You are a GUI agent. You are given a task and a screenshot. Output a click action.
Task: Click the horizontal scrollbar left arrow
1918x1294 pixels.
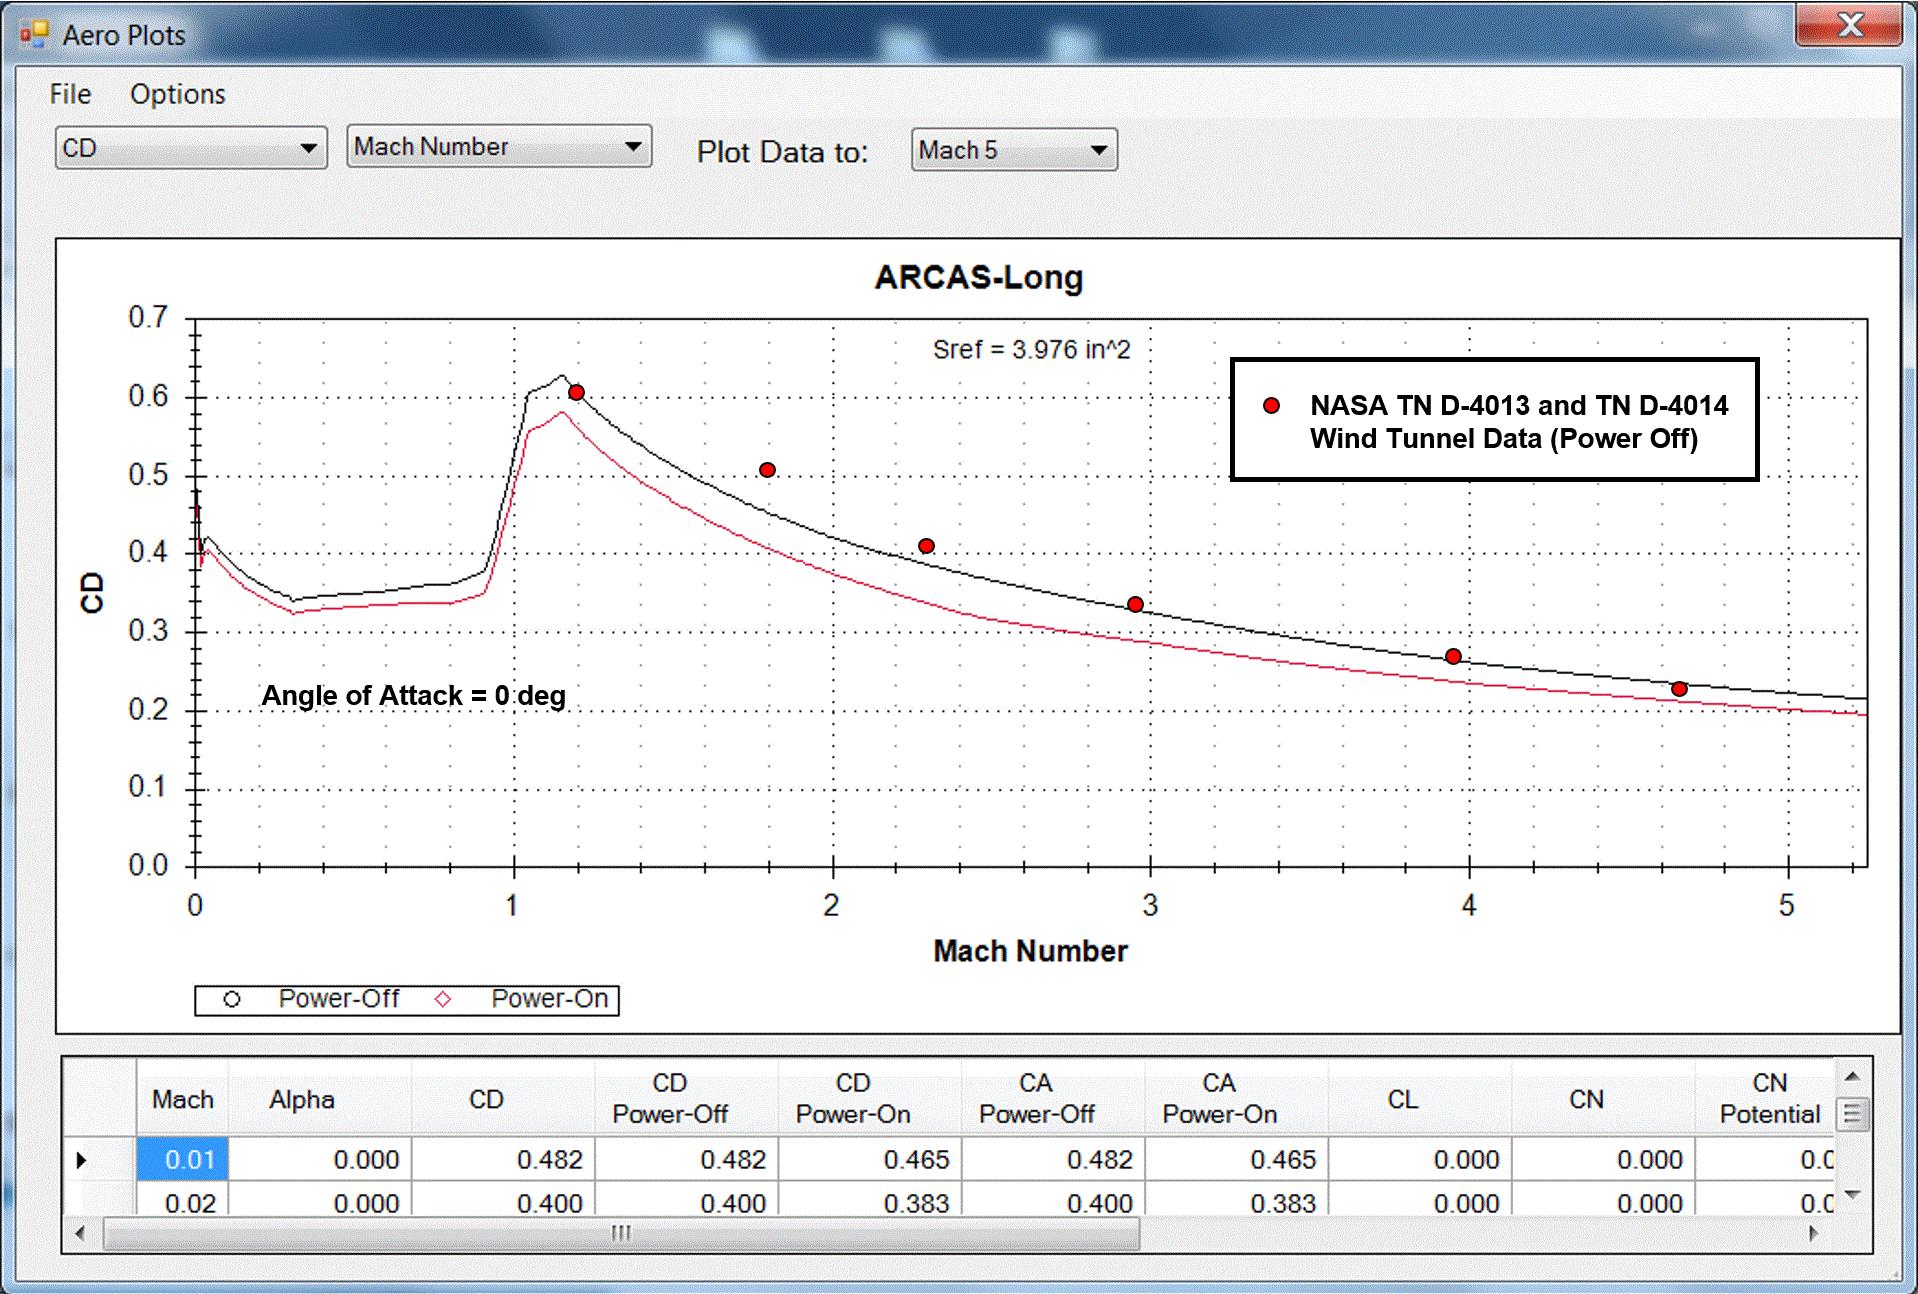point(80,1233)
